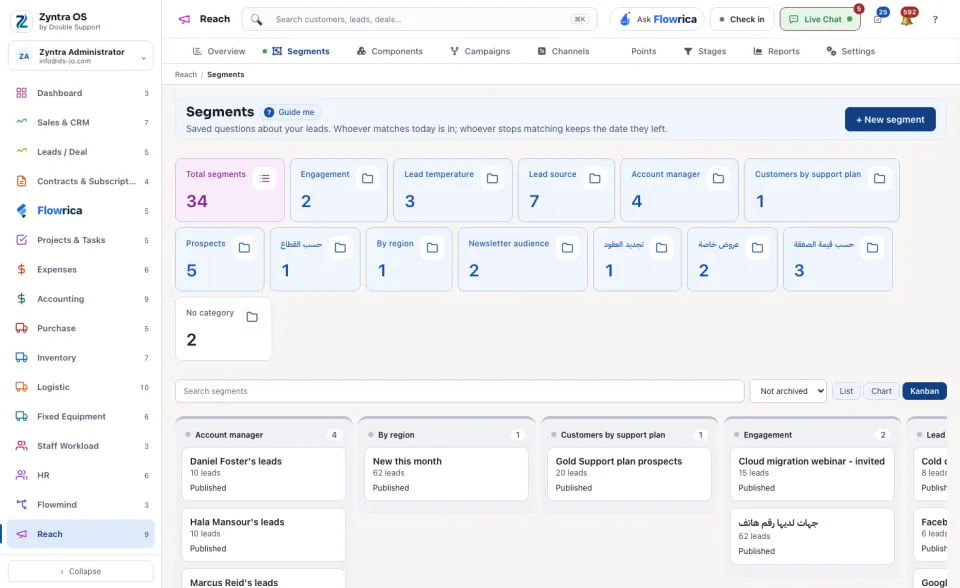Switch to the Channels tab
The image size is (960, 588).
coord(563,51)
